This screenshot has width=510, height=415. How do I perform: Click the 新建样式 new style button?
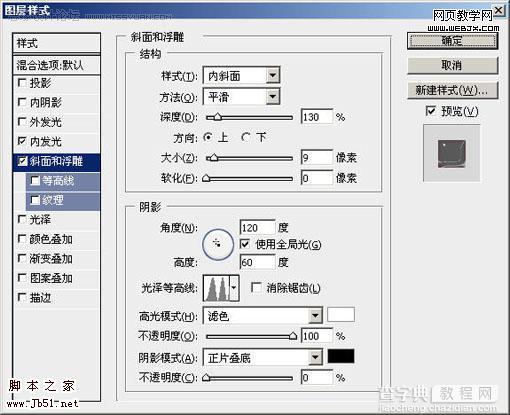tap(452, 90)
